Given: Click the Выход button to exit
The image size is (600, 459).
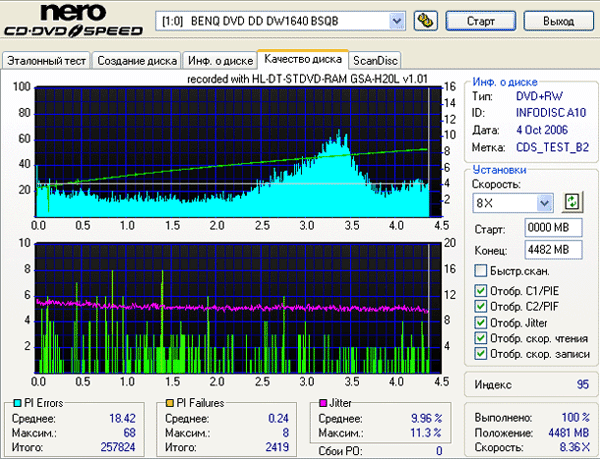Looking at the screenshot, I should [x=560, y=20].
